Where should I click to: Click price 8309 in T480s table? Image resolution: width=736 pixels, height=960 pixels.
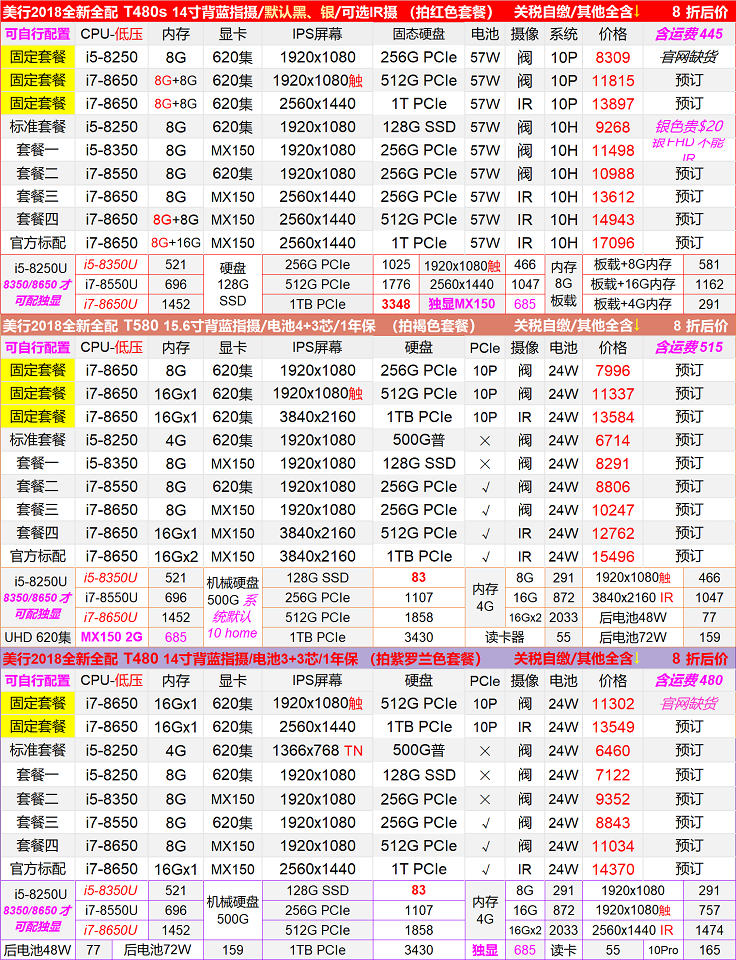(612, 58)
